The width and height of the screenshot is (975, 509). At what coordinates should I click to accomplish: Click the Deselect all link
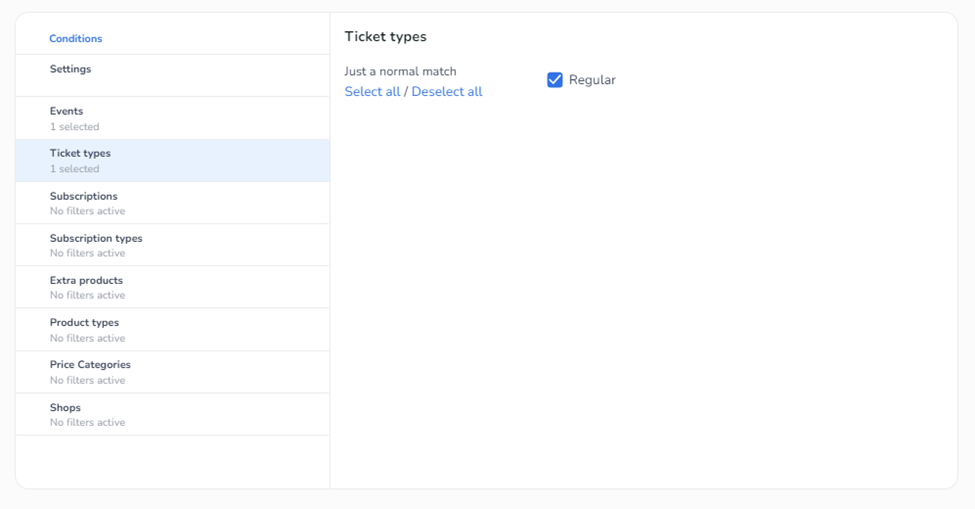coord(447,92)
